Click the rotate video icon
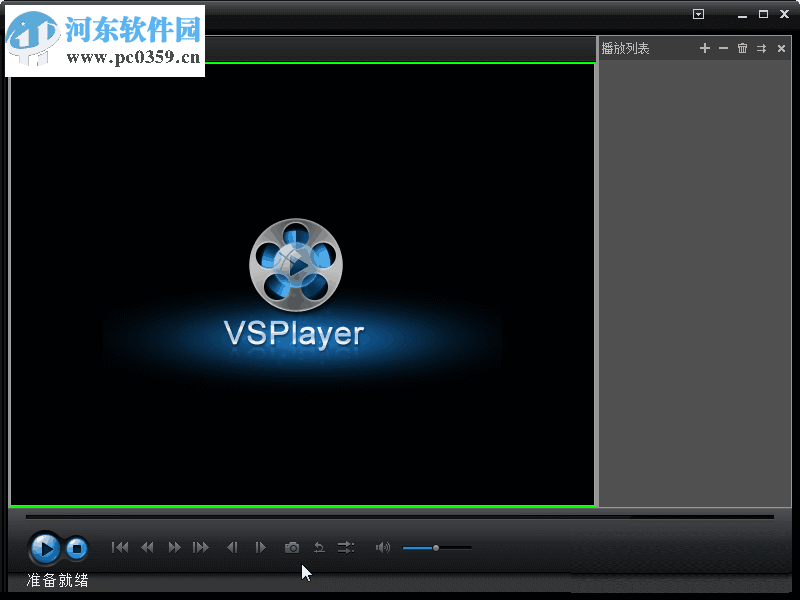Screen dimensions: 800x600 click(319, 547)
